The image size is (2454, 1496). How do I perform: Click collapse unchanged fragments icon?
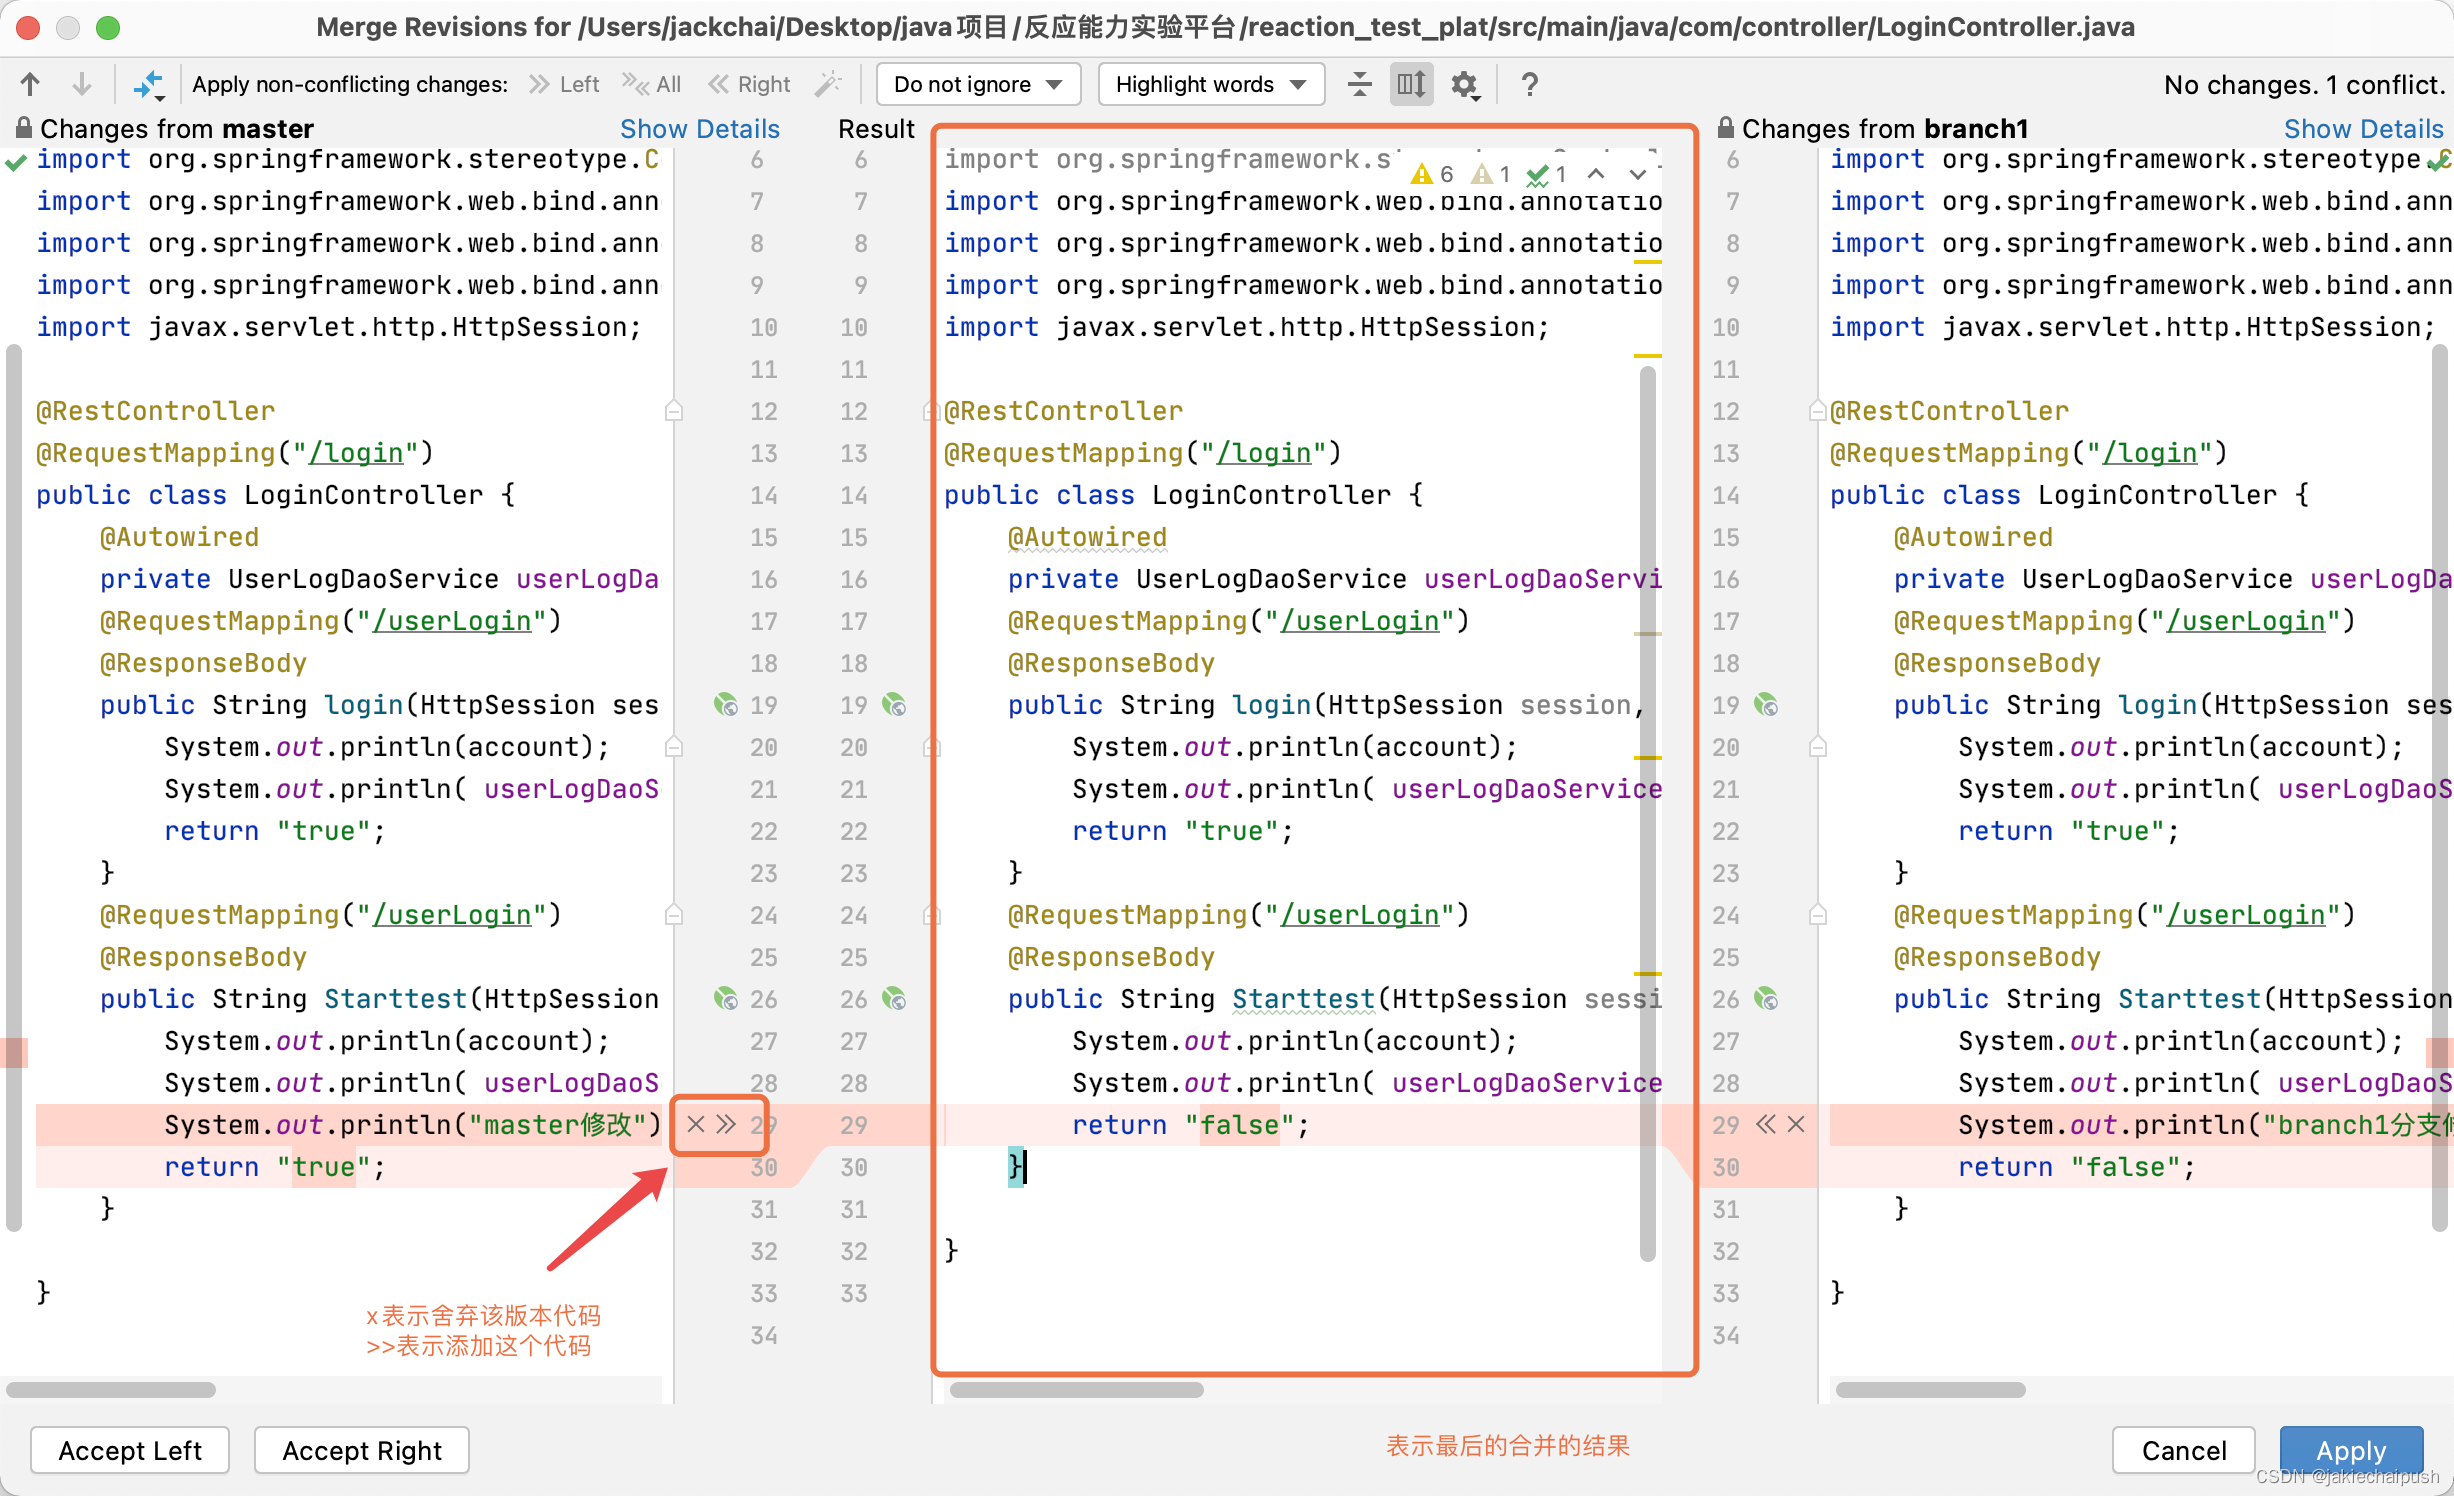(1360, 85)
